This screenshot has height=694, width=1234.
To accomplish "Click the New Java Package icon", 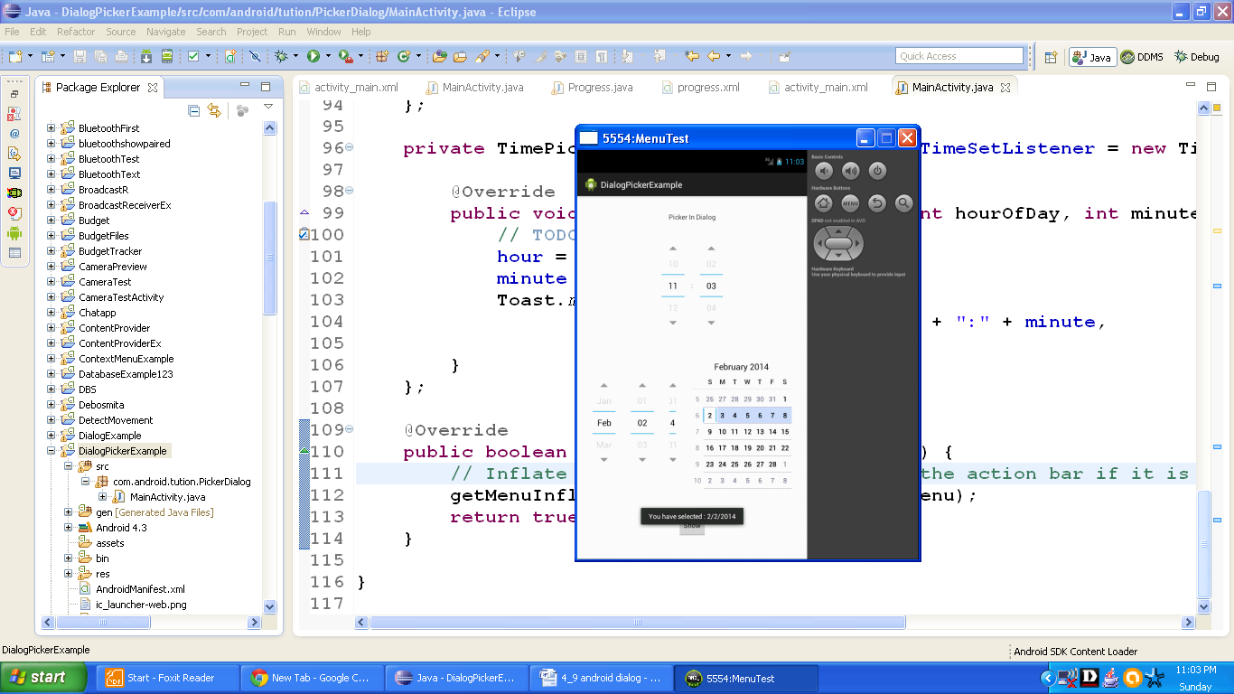I will (382, 56).
